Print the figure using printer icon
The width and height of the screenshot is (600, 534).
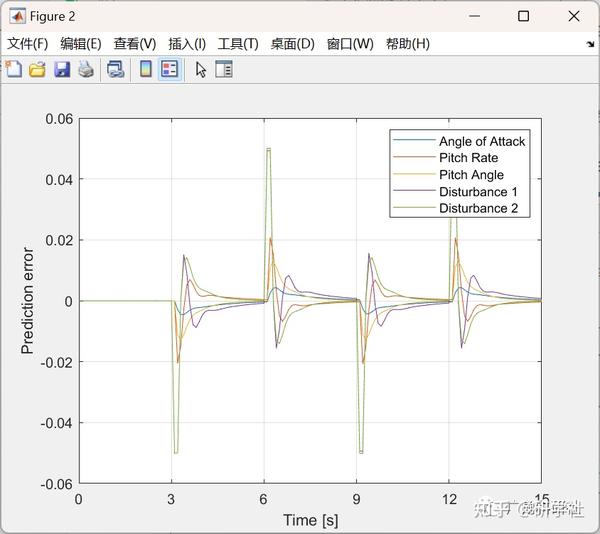(x=86, y=70)
